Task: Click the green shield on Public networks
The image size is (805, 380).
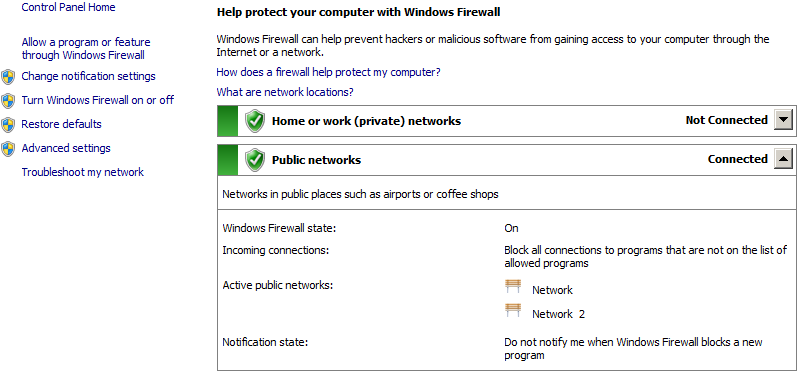Action: (255, 160)
